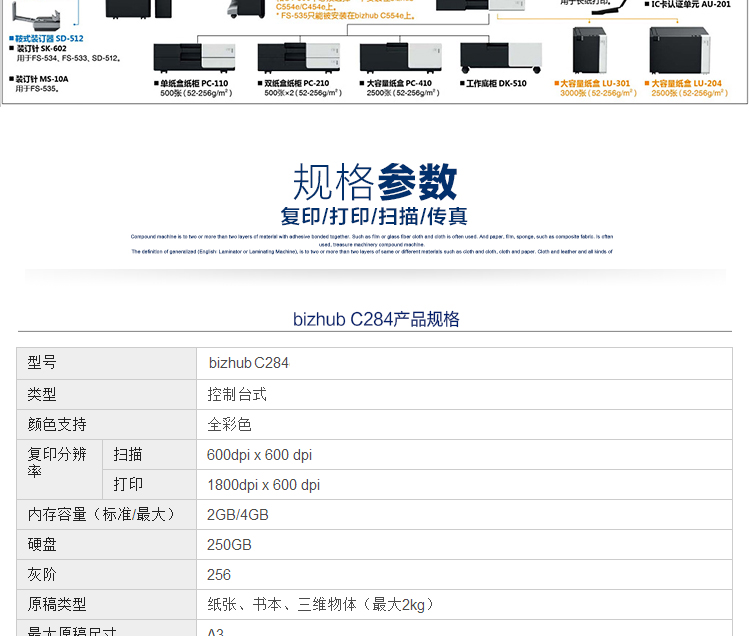The image size is (750, 636).
Task: Click the PC-210 double paper cabinet image
Action: [x=298, y=57]
